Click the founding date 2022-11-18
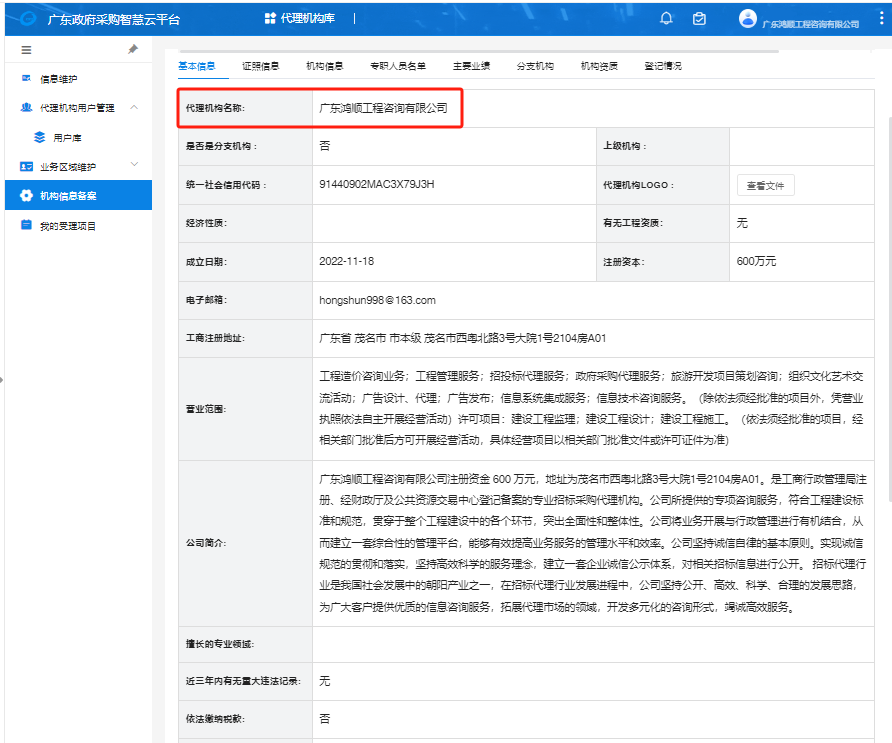This screenshot has width=892, height=743. tap(346, 261)
